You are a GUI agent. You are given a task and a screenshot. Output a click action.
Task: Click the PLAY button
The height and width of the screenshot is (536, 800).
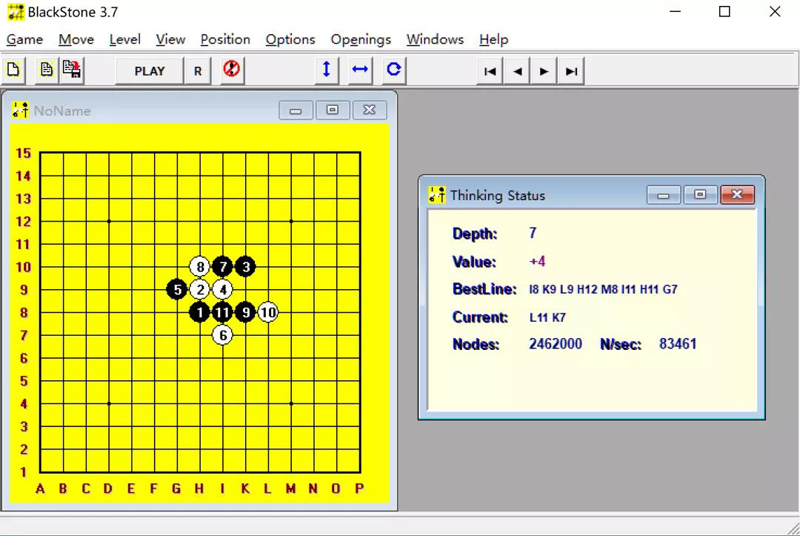tap(149, 71)
